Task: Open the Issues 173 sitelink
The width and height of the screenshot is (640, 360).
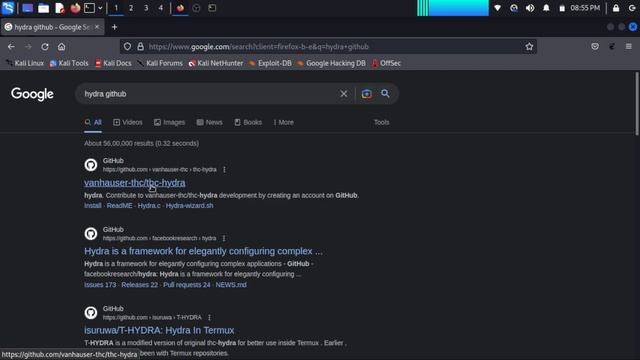Action: (100, 285)
